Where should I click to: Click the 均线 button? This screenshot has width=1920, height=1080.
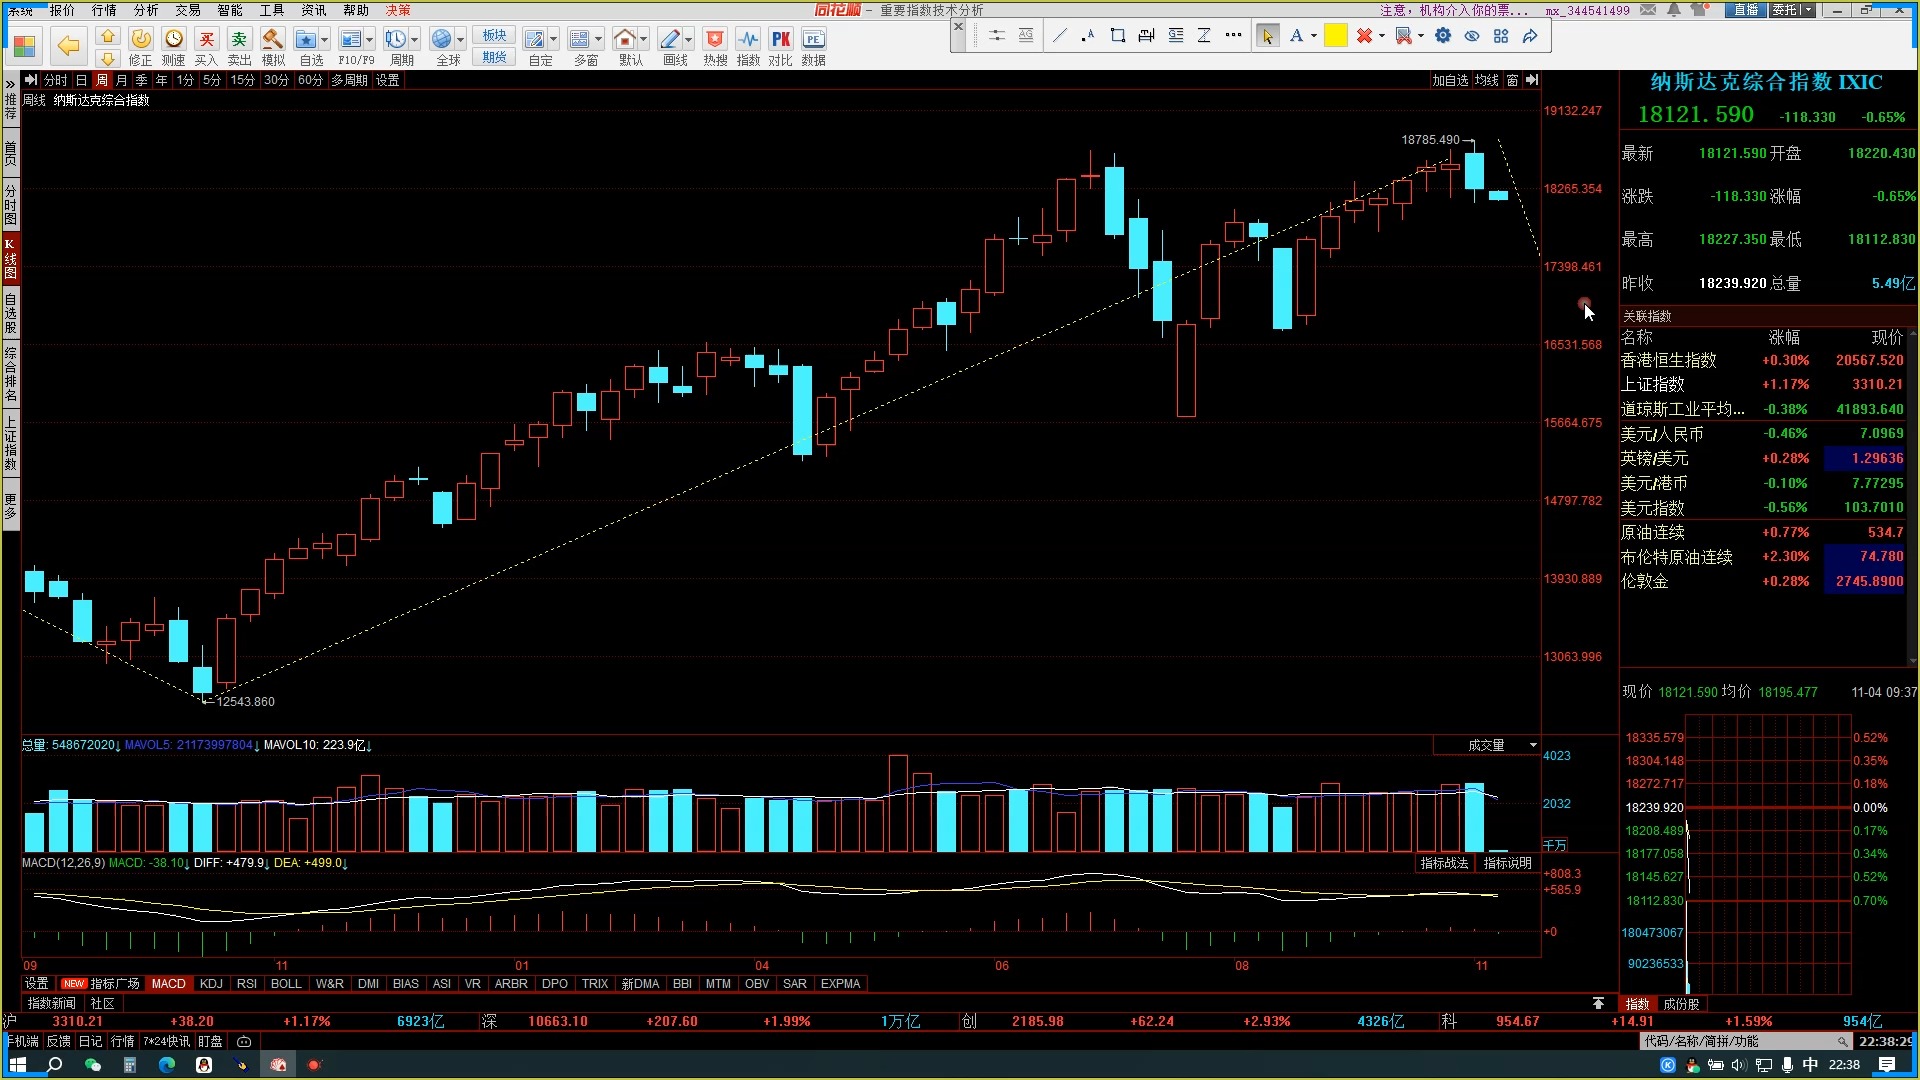(x=1487, y=80)
